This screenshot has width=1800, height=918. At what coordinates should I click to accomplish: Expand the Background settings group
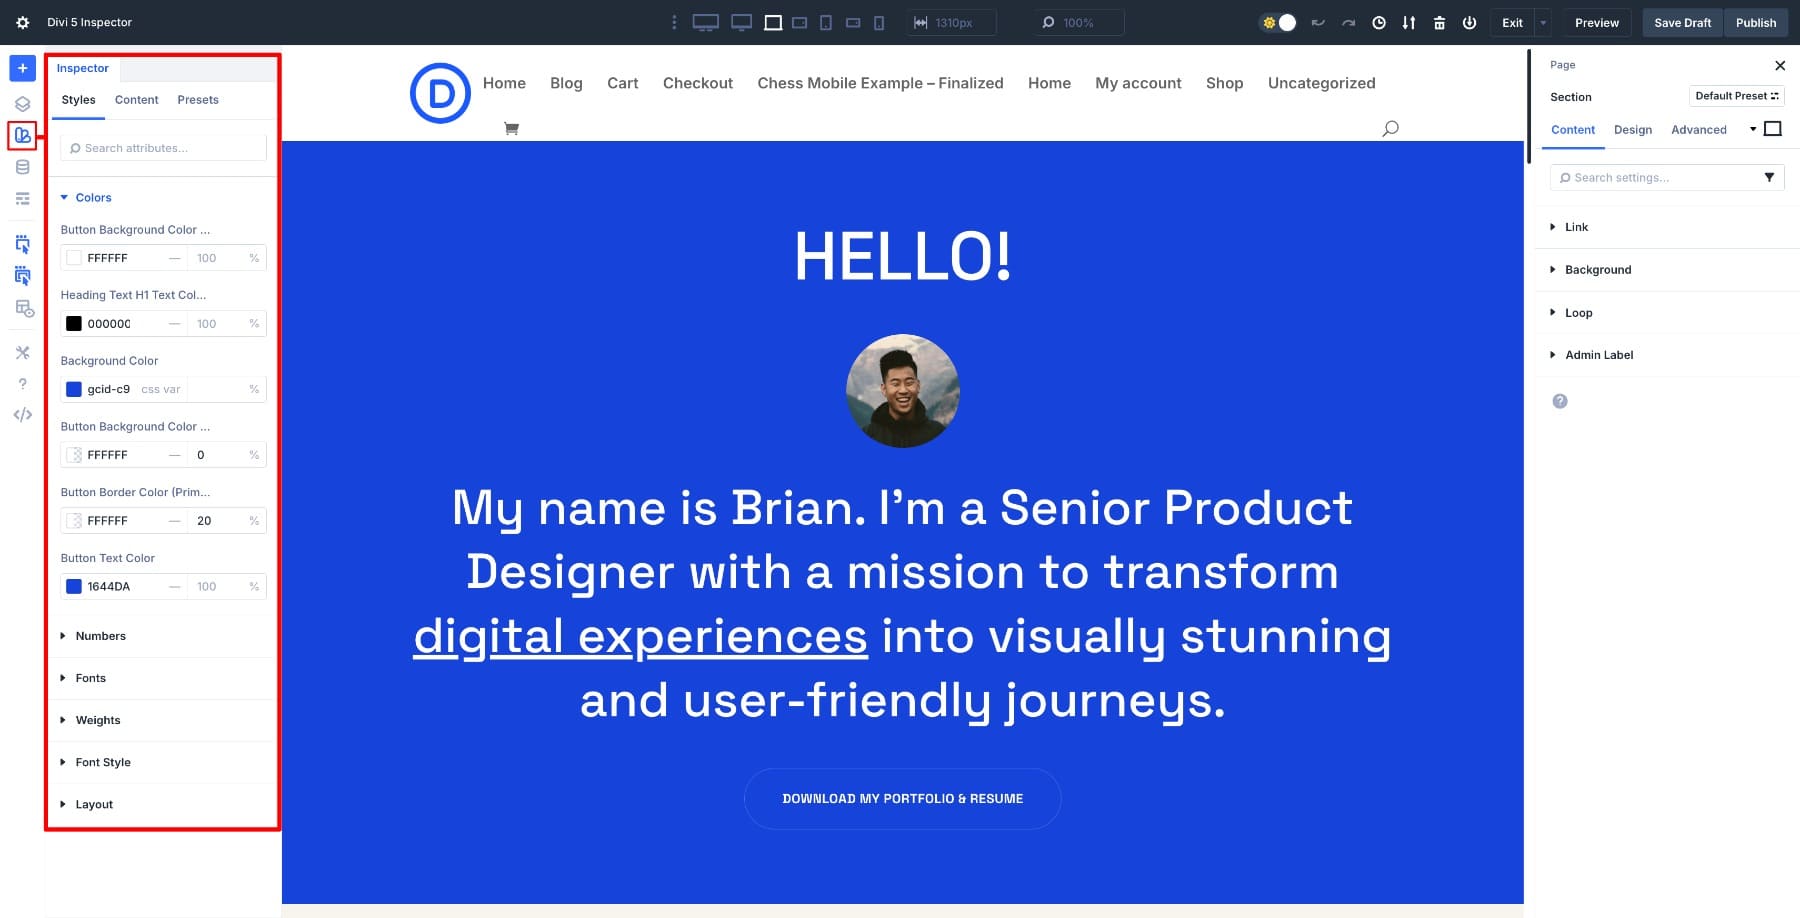(1597, 270)
